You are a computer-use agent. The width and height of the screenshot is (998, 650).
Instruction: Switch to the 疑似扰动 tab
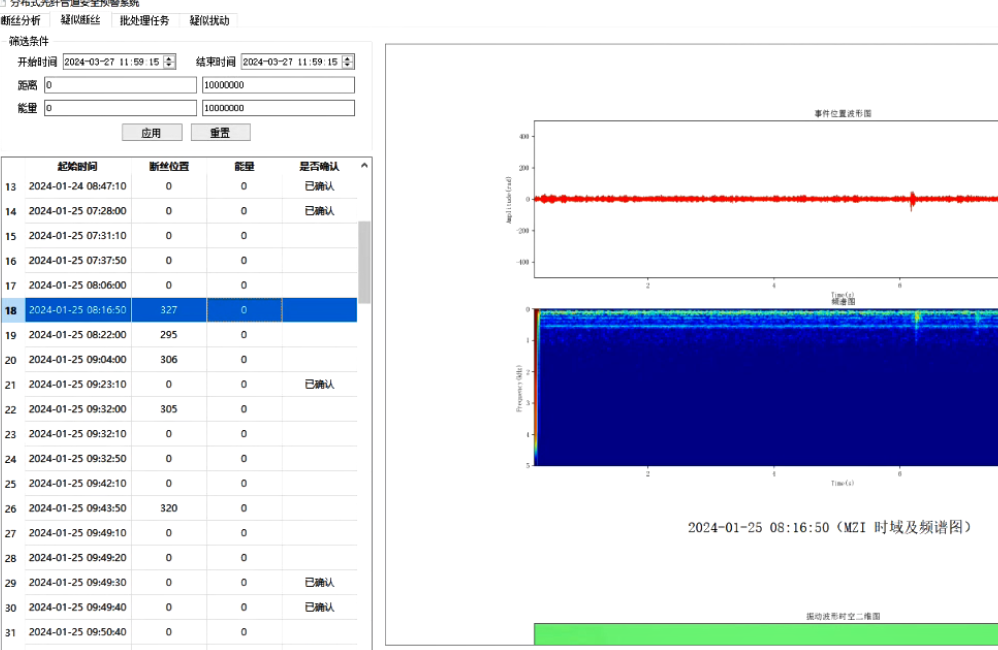click(x=209, y=20)
